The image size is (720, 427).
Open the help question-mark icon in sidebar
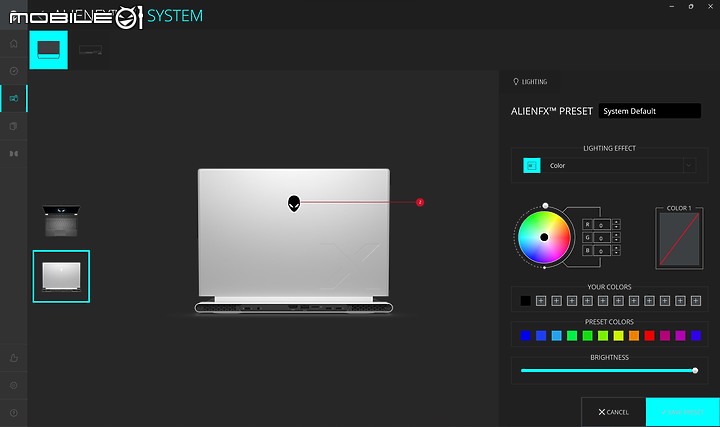pyautogui.click(x=14, y=413)
